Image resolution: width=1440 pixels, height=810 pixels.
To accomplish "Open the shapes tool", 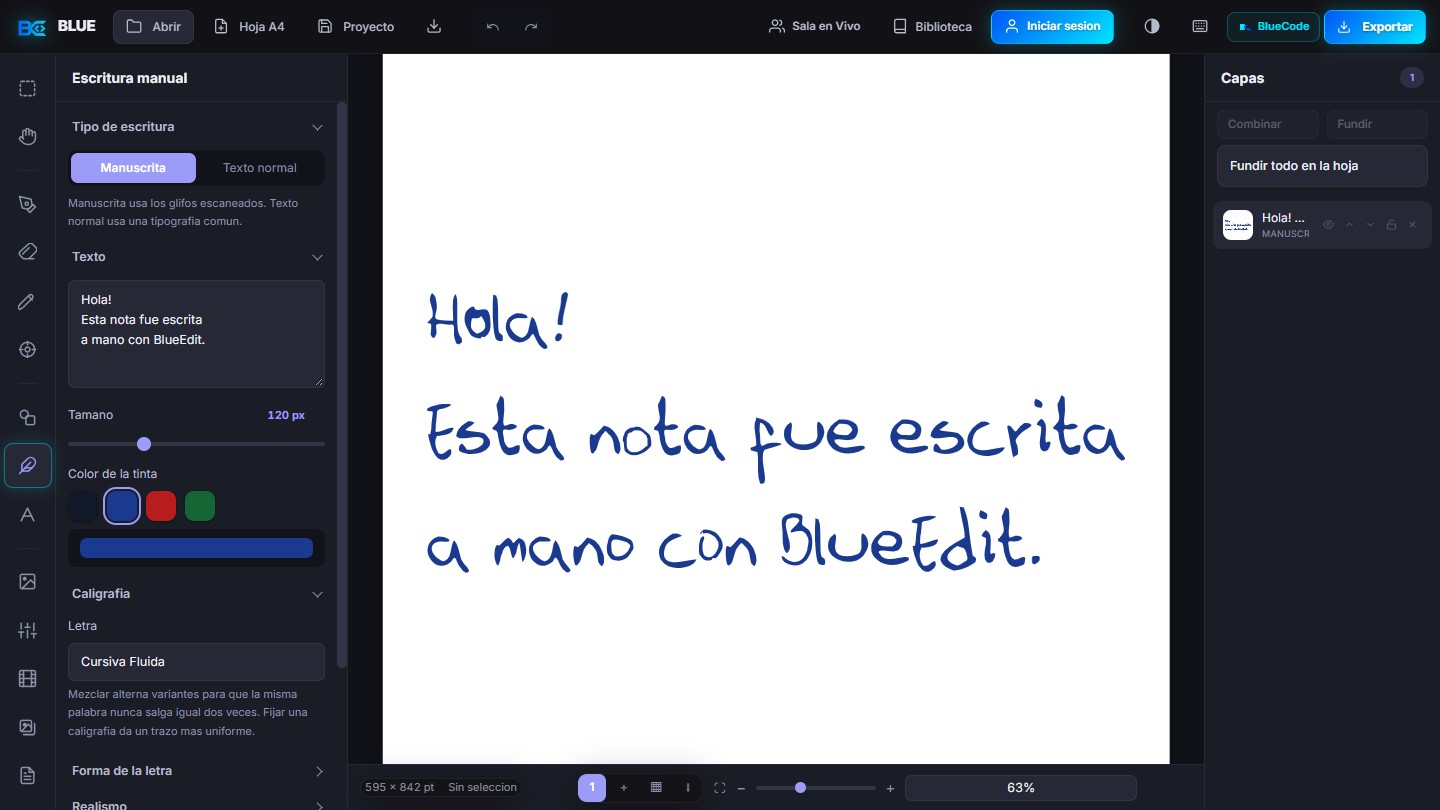I will (x=28, y=418).
